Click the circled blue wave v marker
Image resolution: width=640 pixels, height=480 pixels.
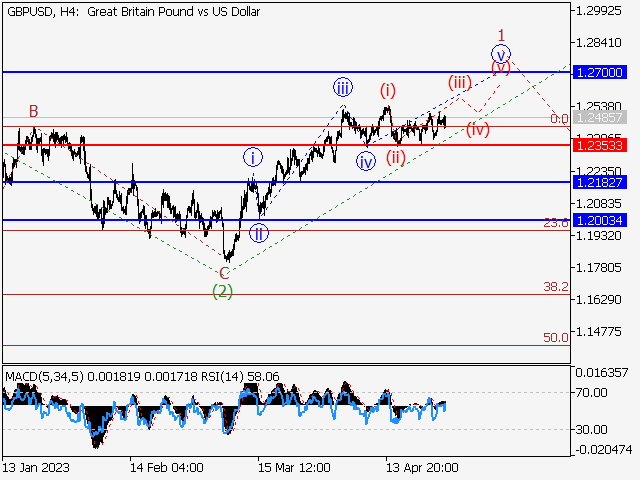(501, 54)
